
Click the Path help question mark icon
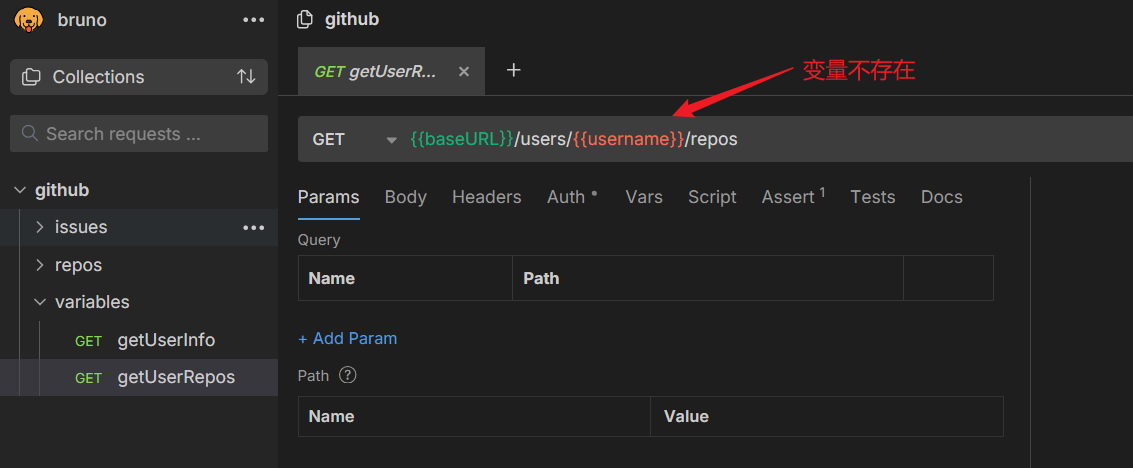[348, 376]
